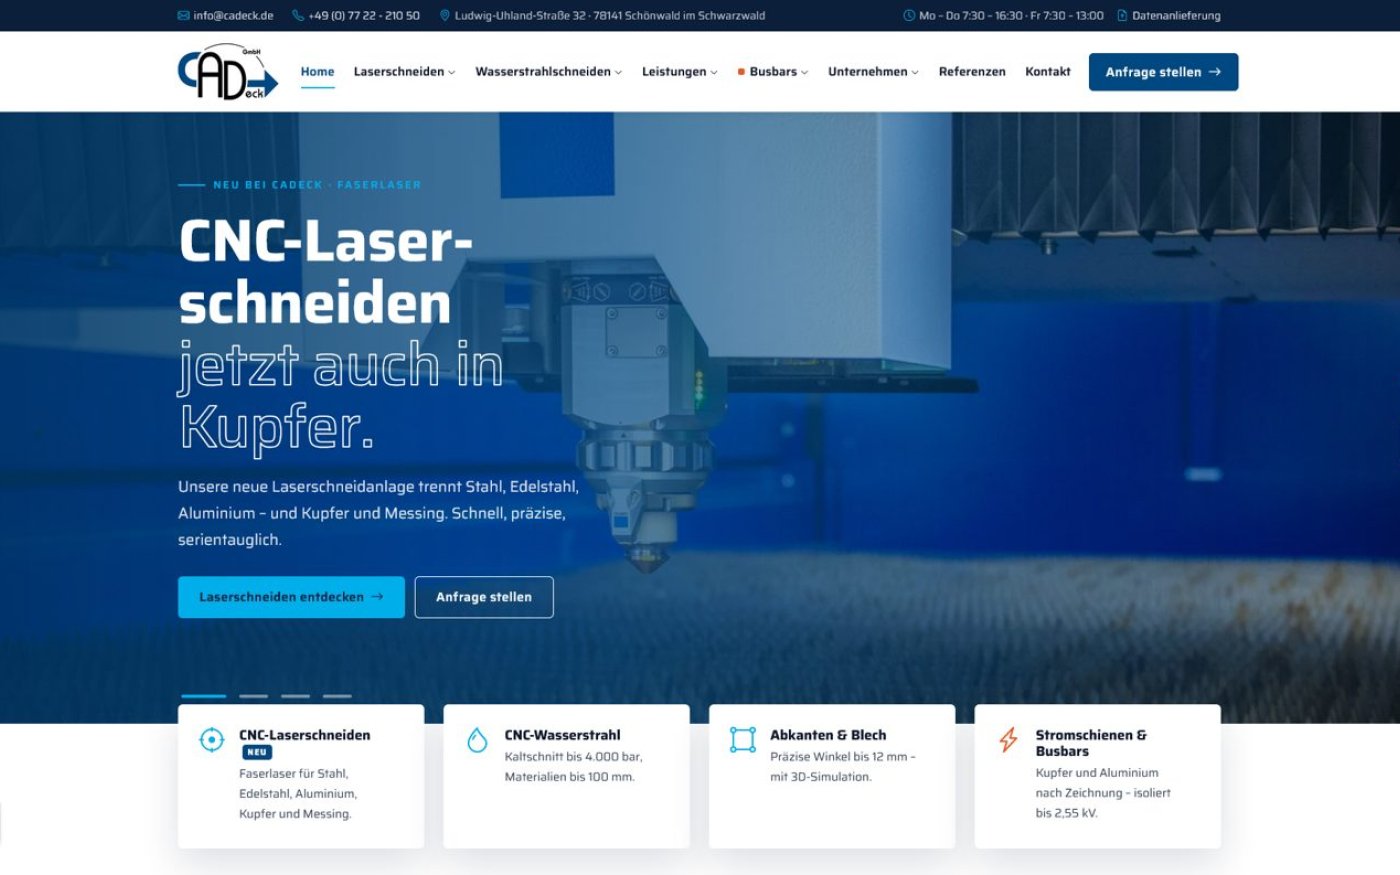Click the phone icon in top bar
Image resolution: width=1400 pixels, height=875 pixels.
(x=298, y=16)
